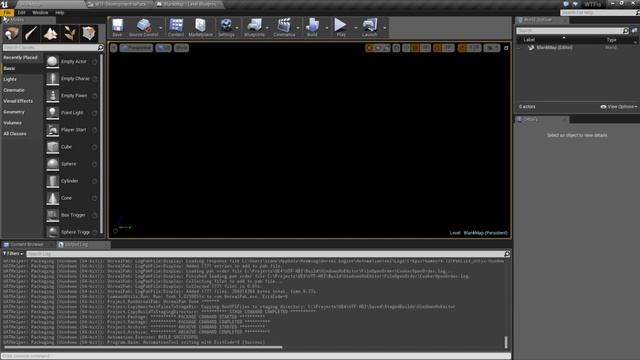The image size is (640, 360).
Task: Expand the Build options dropdown arrow
Action: click(x=326, y=28)
